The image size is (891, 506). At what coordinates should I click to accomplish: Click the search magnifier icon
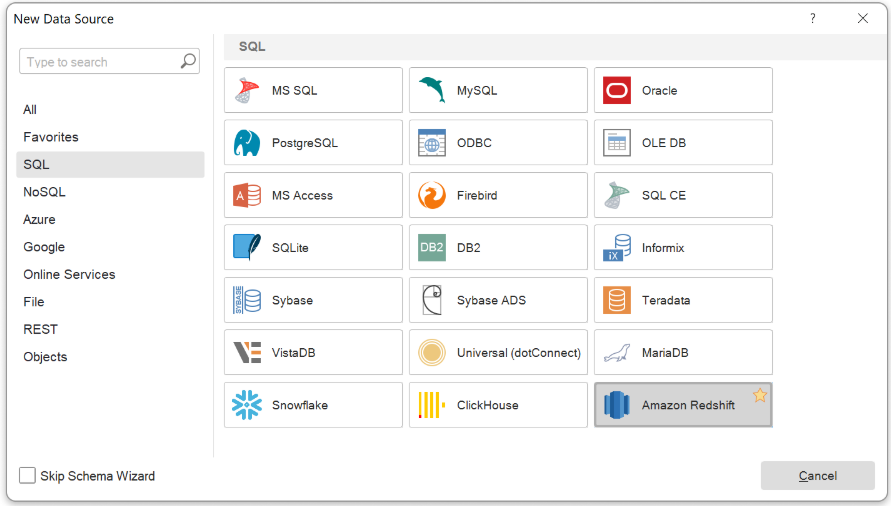click(x=189, y=61)
